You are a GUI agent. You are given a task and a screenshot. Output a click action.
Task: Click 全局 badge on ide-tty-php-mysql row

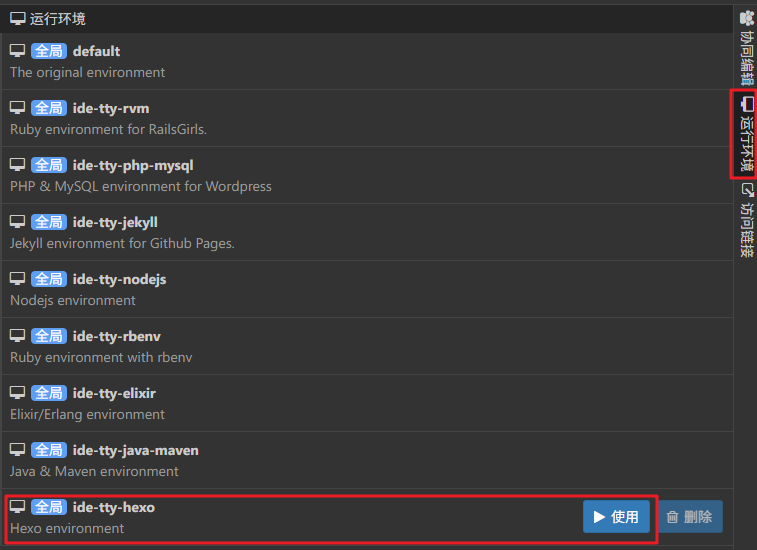(49, 165)
